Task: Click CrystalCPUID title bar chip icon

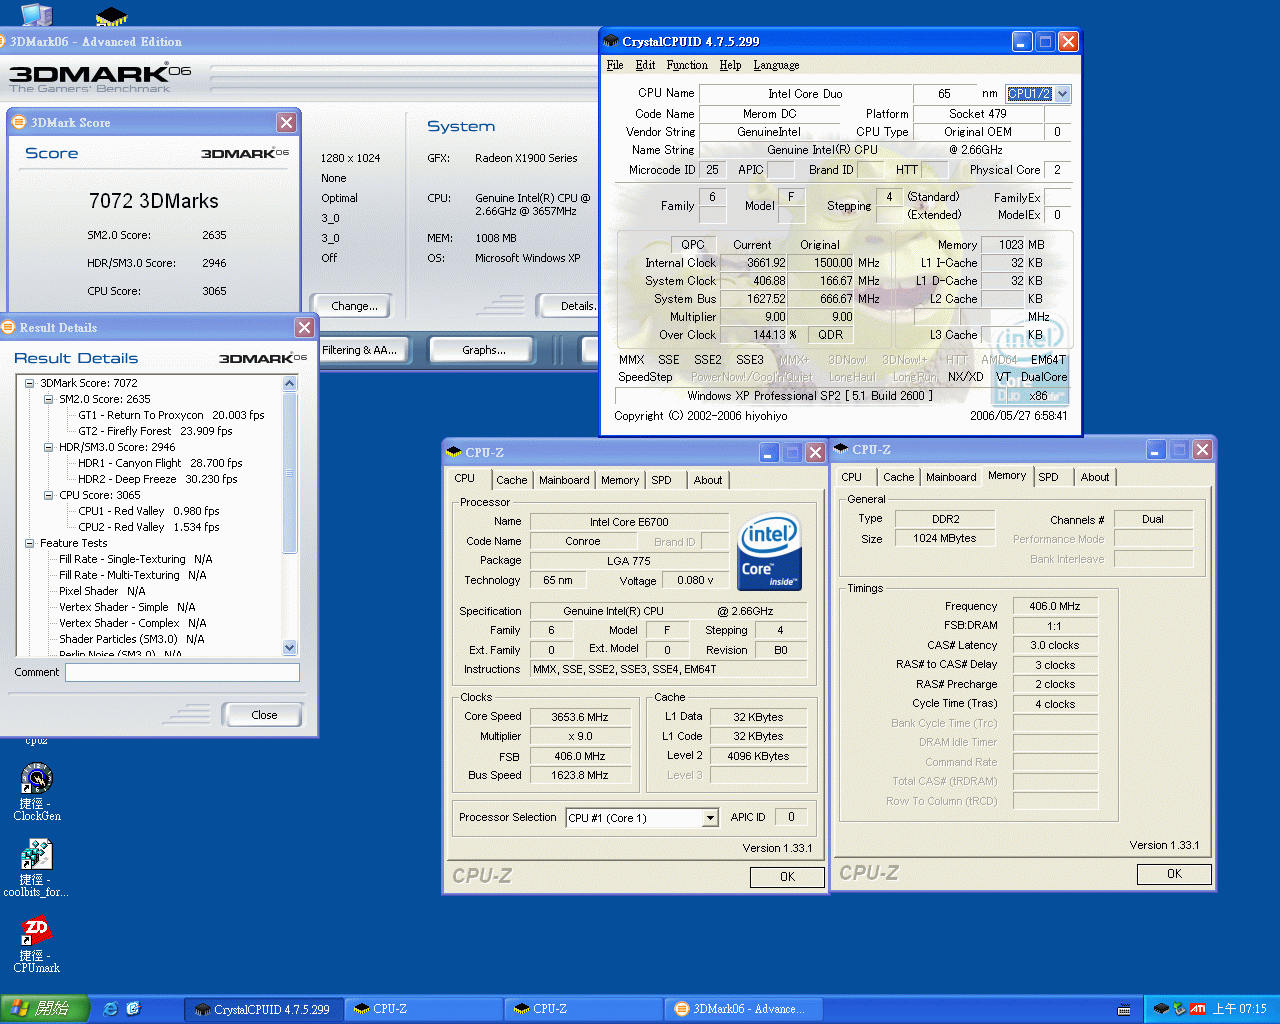Action: pos(611,41)
